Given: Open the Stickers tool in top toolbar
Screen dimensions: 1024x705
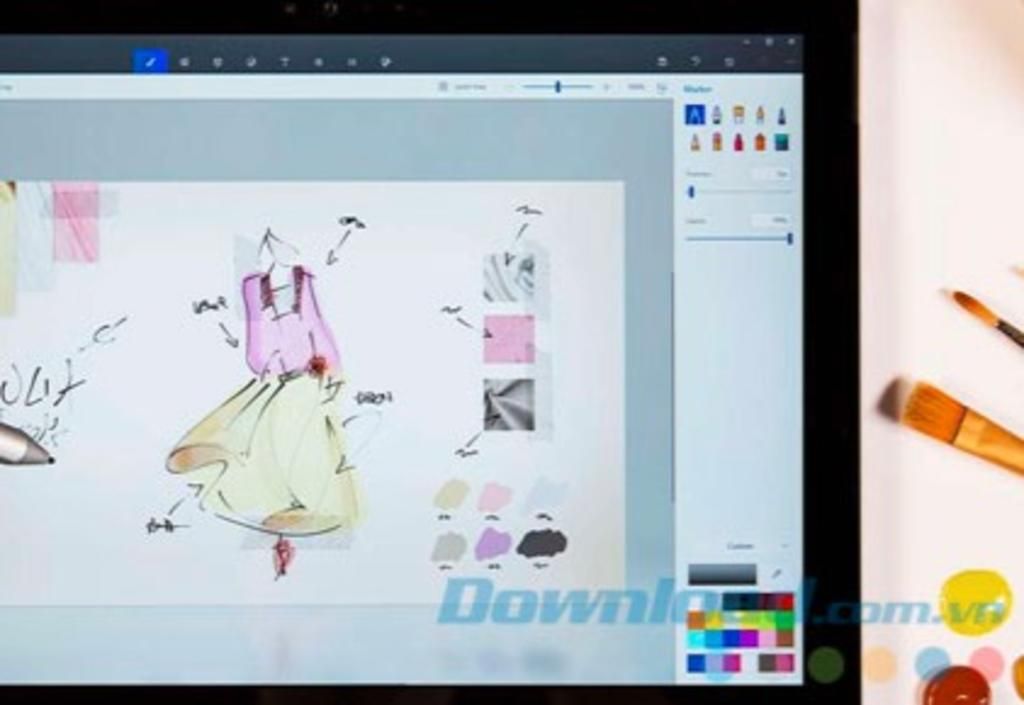Looking at the screenshot, I should click(x=251, y=62).
